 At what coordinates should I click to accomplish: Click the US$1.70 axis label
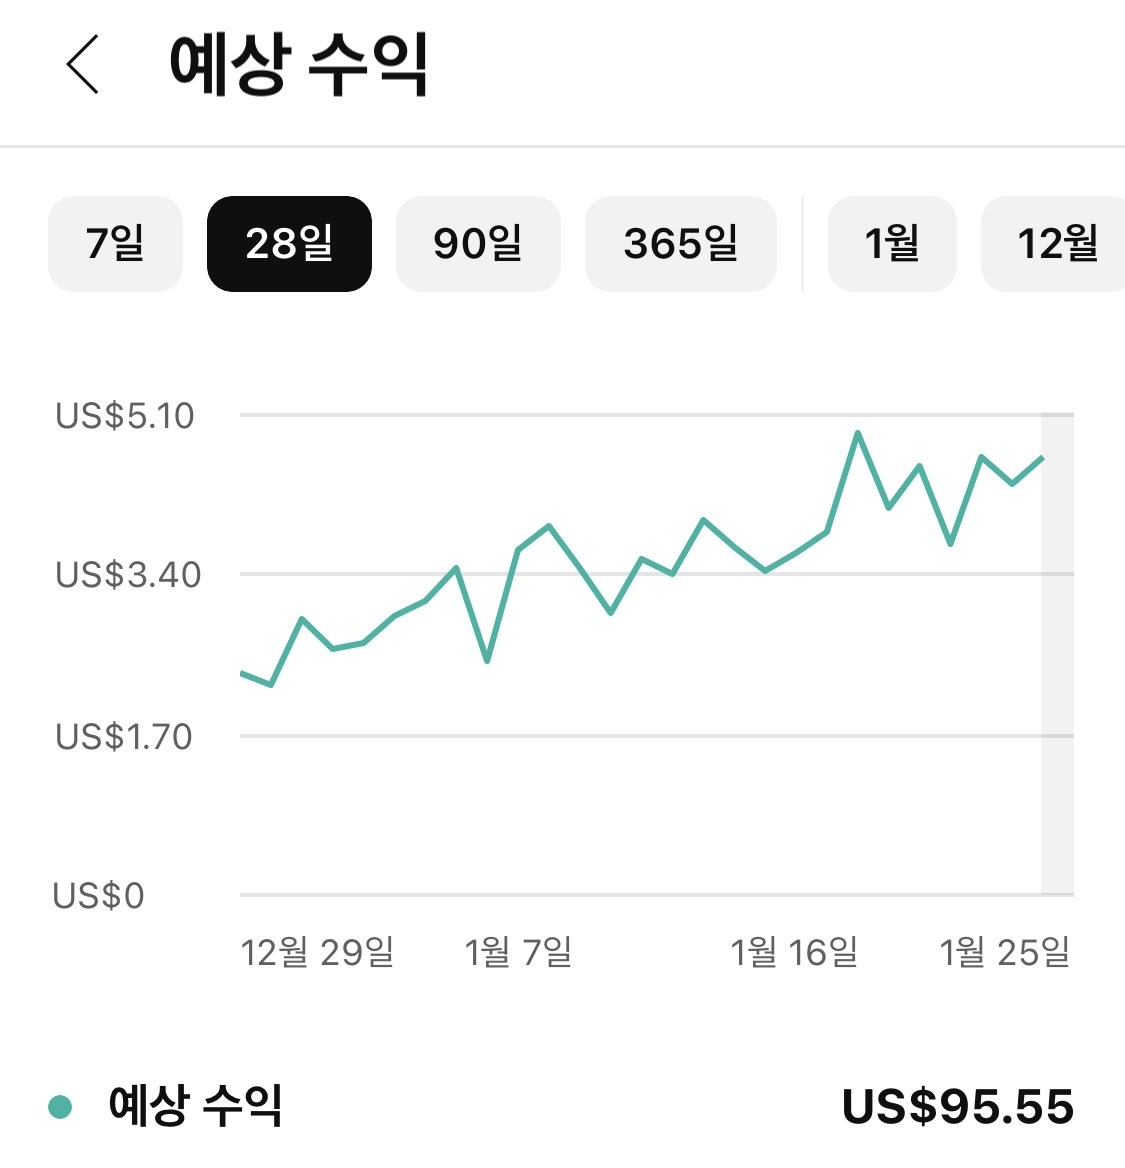(124, 737)
